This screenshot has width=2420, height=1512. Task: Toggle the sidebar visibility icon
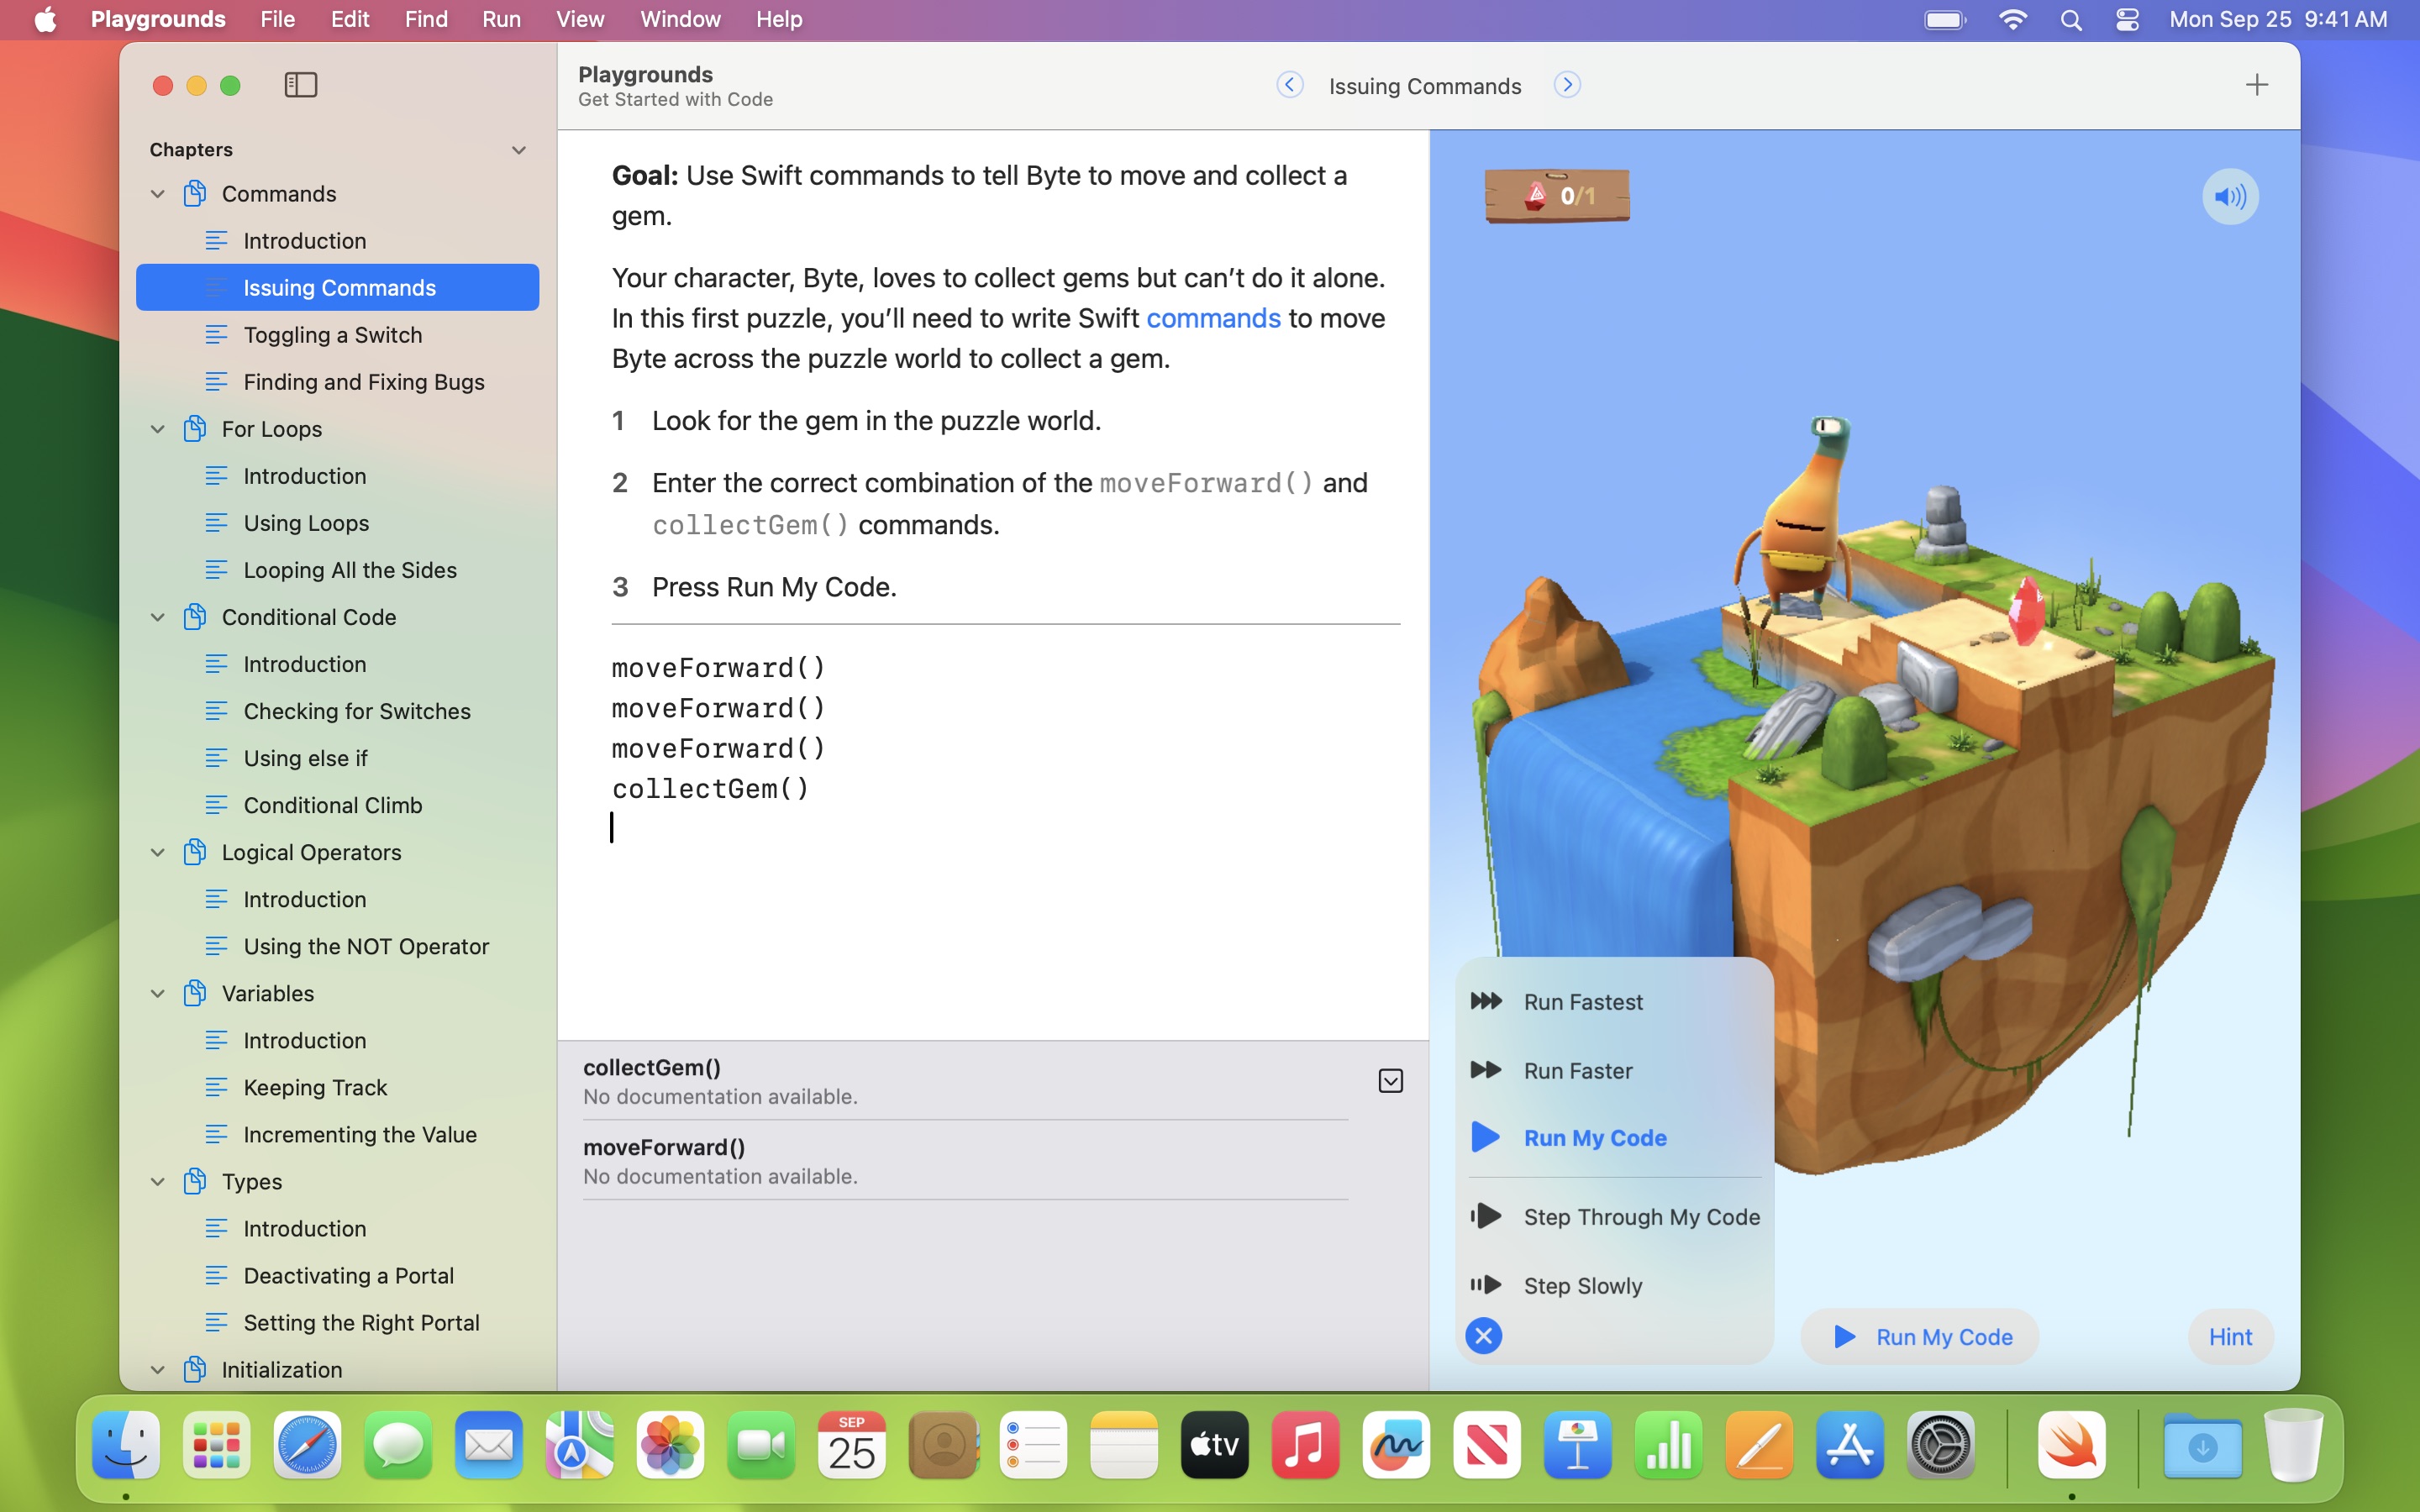click(300, 85)
